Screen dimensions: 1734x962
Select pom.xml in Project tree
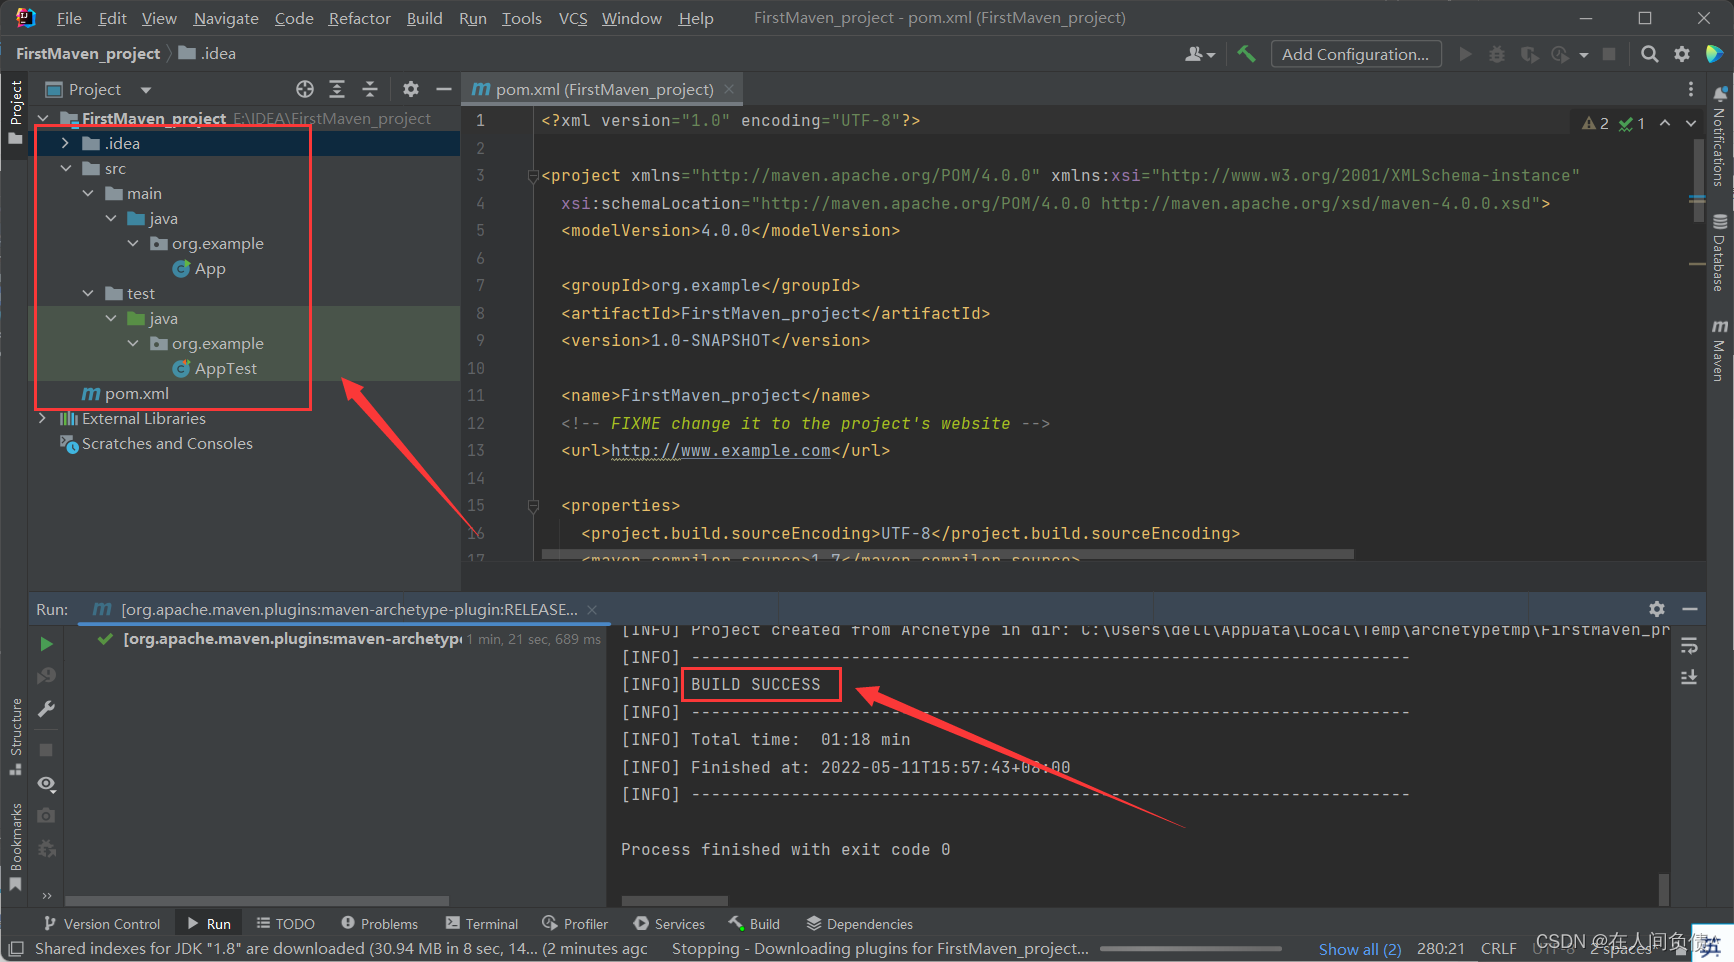coord(125,393)
